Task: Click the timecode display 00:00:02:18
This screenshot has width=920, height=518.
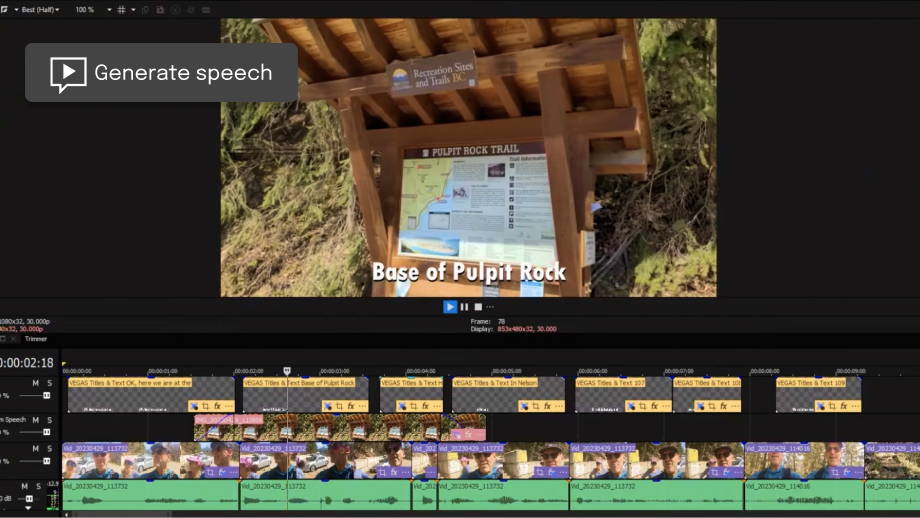Action: click(26, 363)
